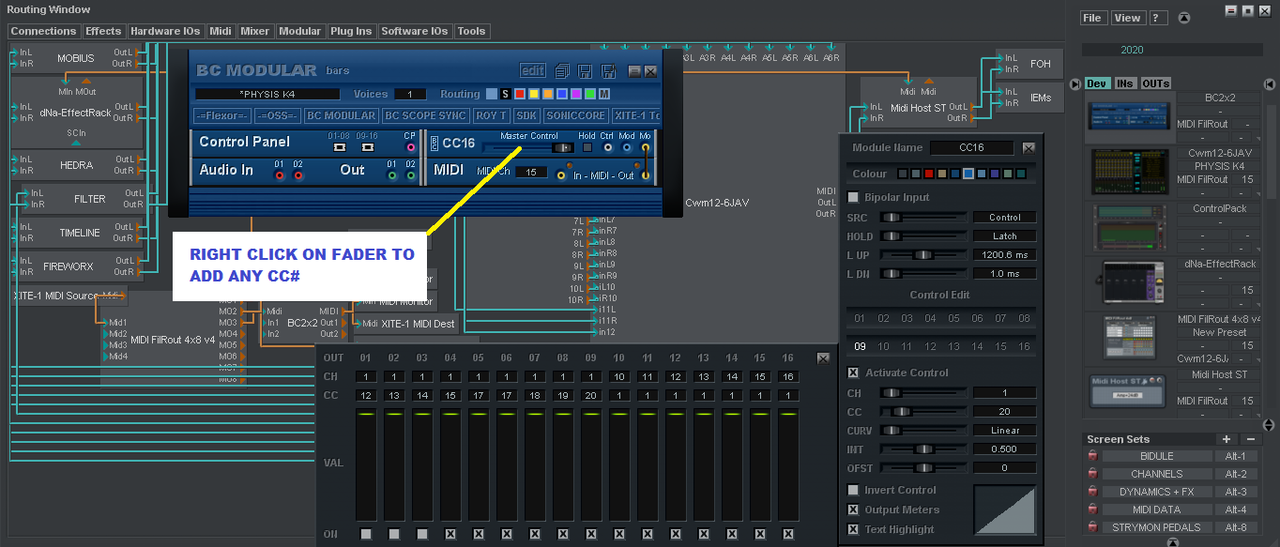Click the CC value field under output 10
The height and width of the screenshot is (547, 1280).
click(620, 396)
